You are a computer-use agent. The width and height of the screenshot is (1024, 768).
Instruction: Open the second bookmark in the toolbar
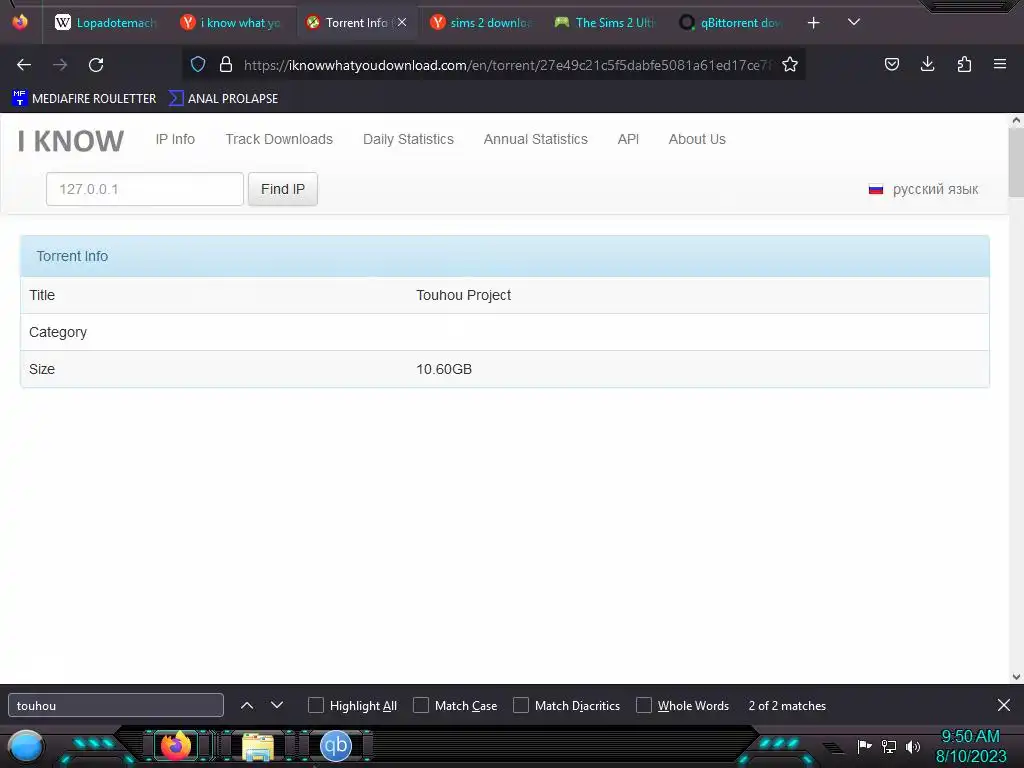click(x=224, y=99)
